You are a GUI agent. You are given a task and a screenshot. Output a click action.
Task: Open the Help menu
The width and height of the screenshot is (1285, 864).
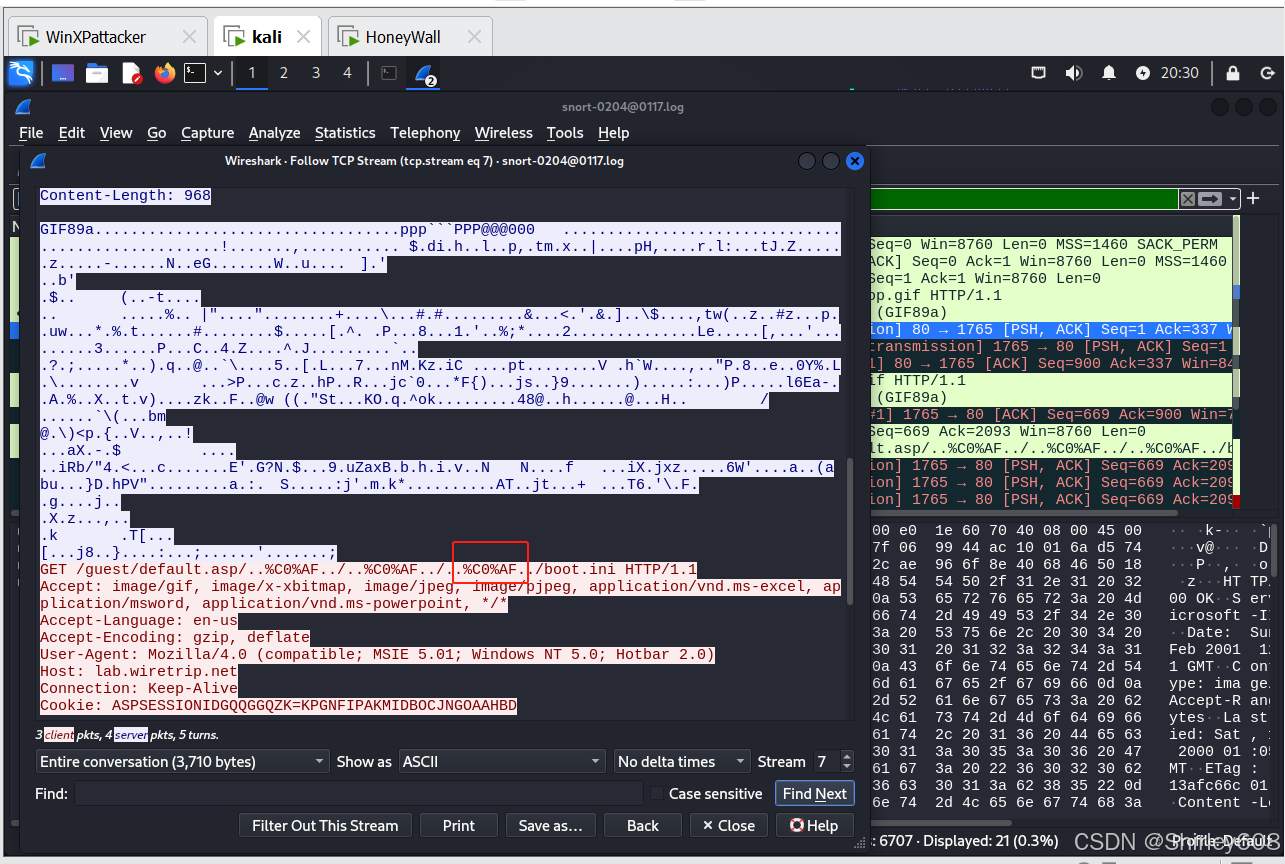pyautogui.click(x=614, y=132)
